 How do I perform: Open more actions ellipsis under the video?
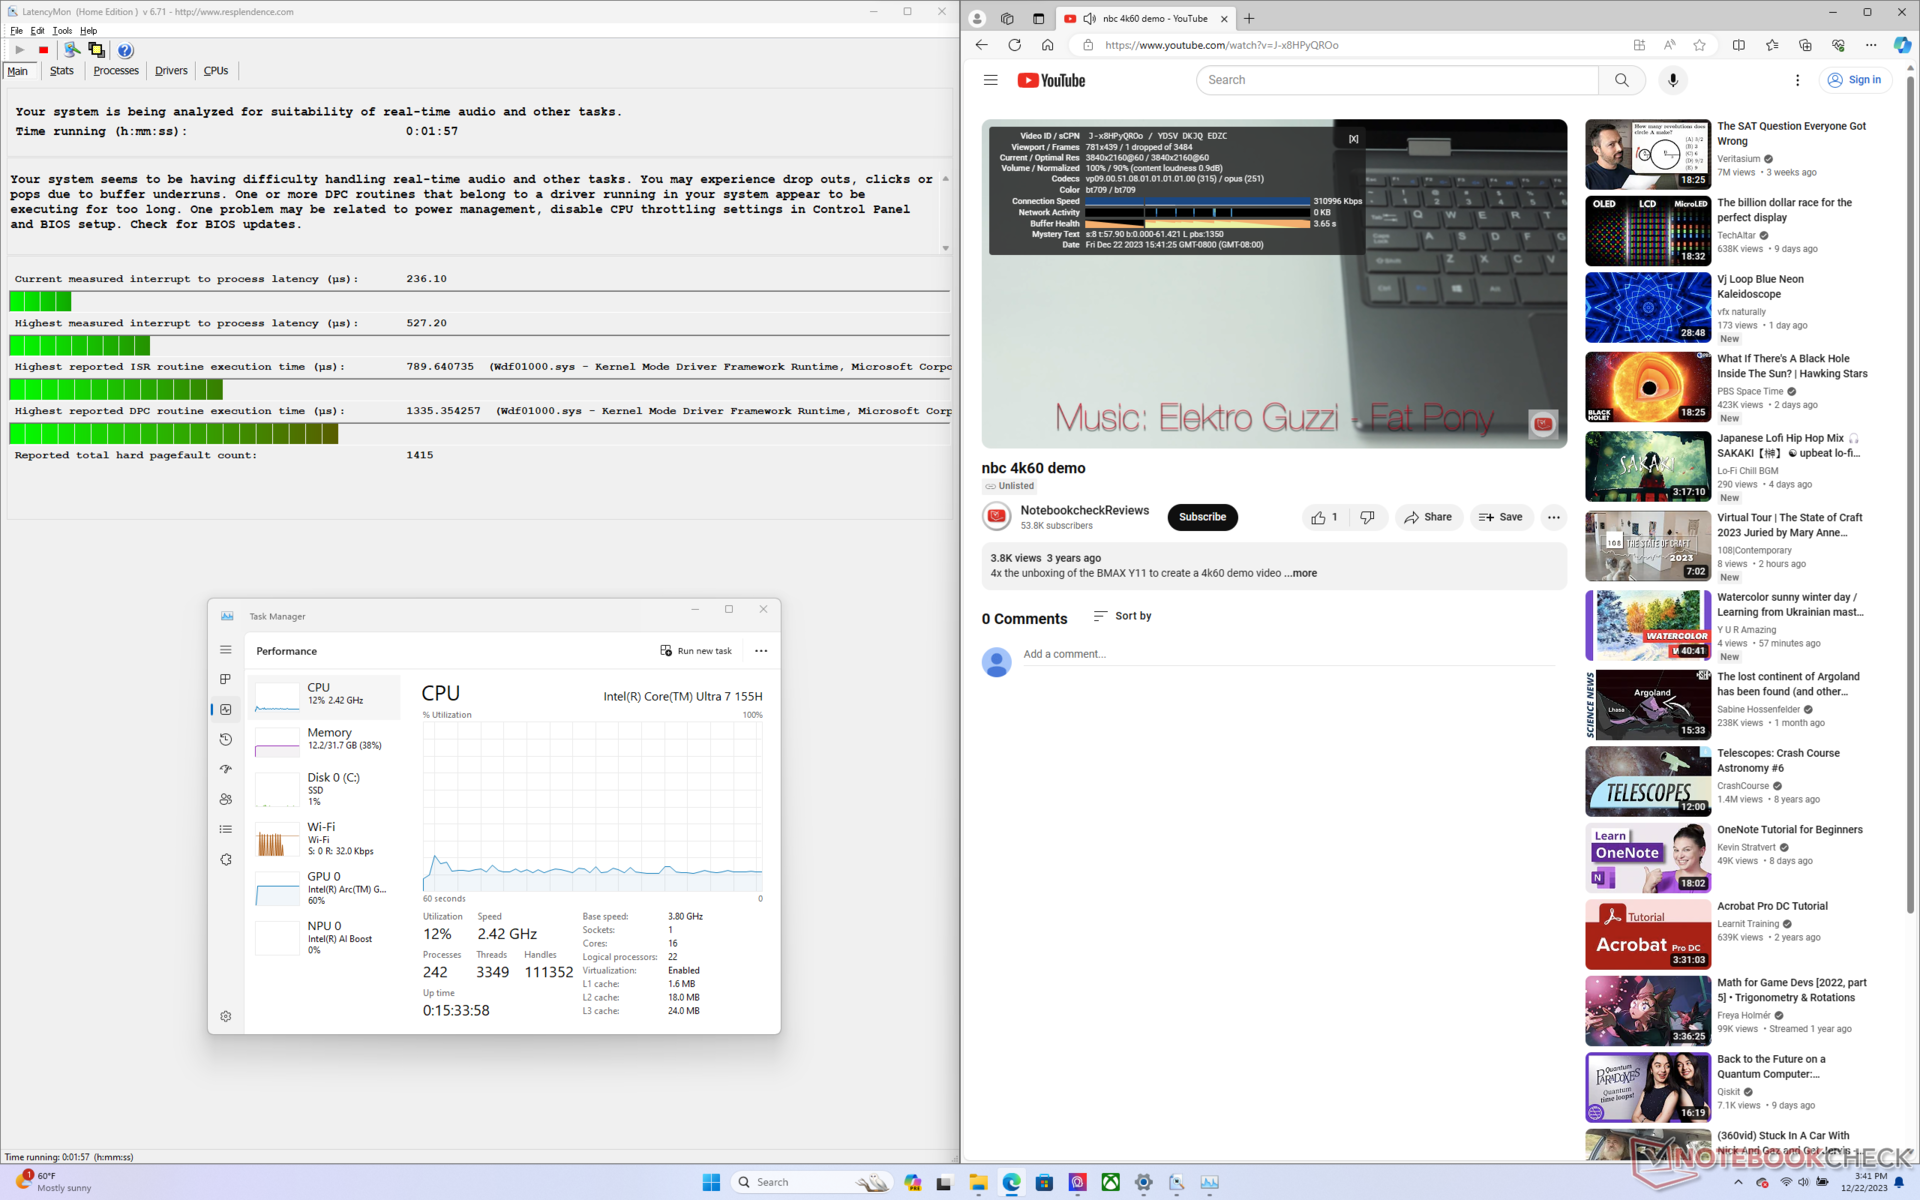(1553, 517)
